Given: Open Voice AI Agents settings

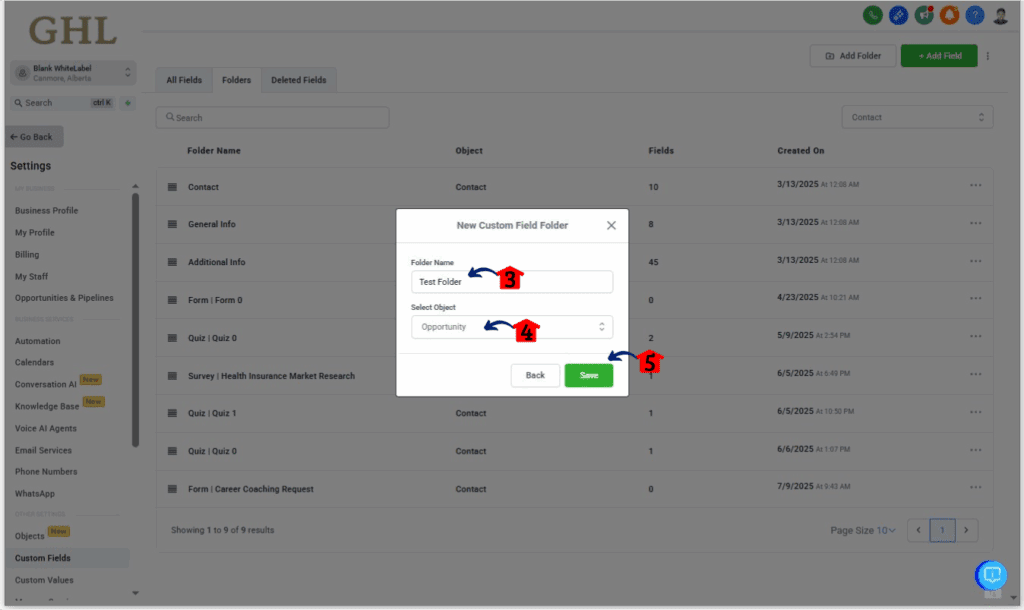Looking at the screenshot, I should click(46, 428).
